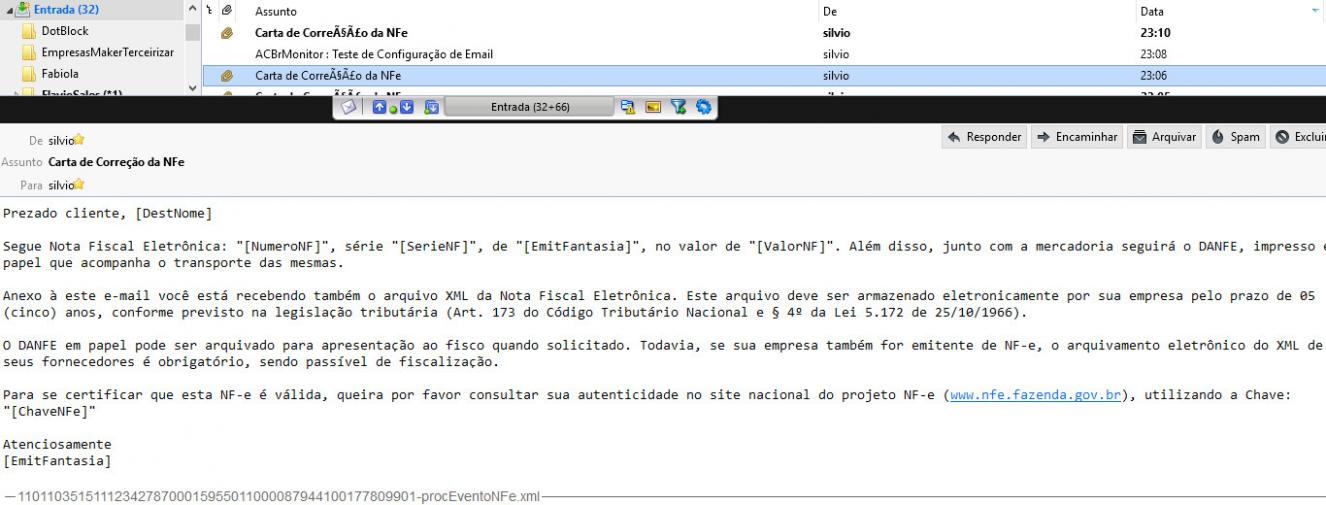Click the Fabiola folder icon

(29, 73)
